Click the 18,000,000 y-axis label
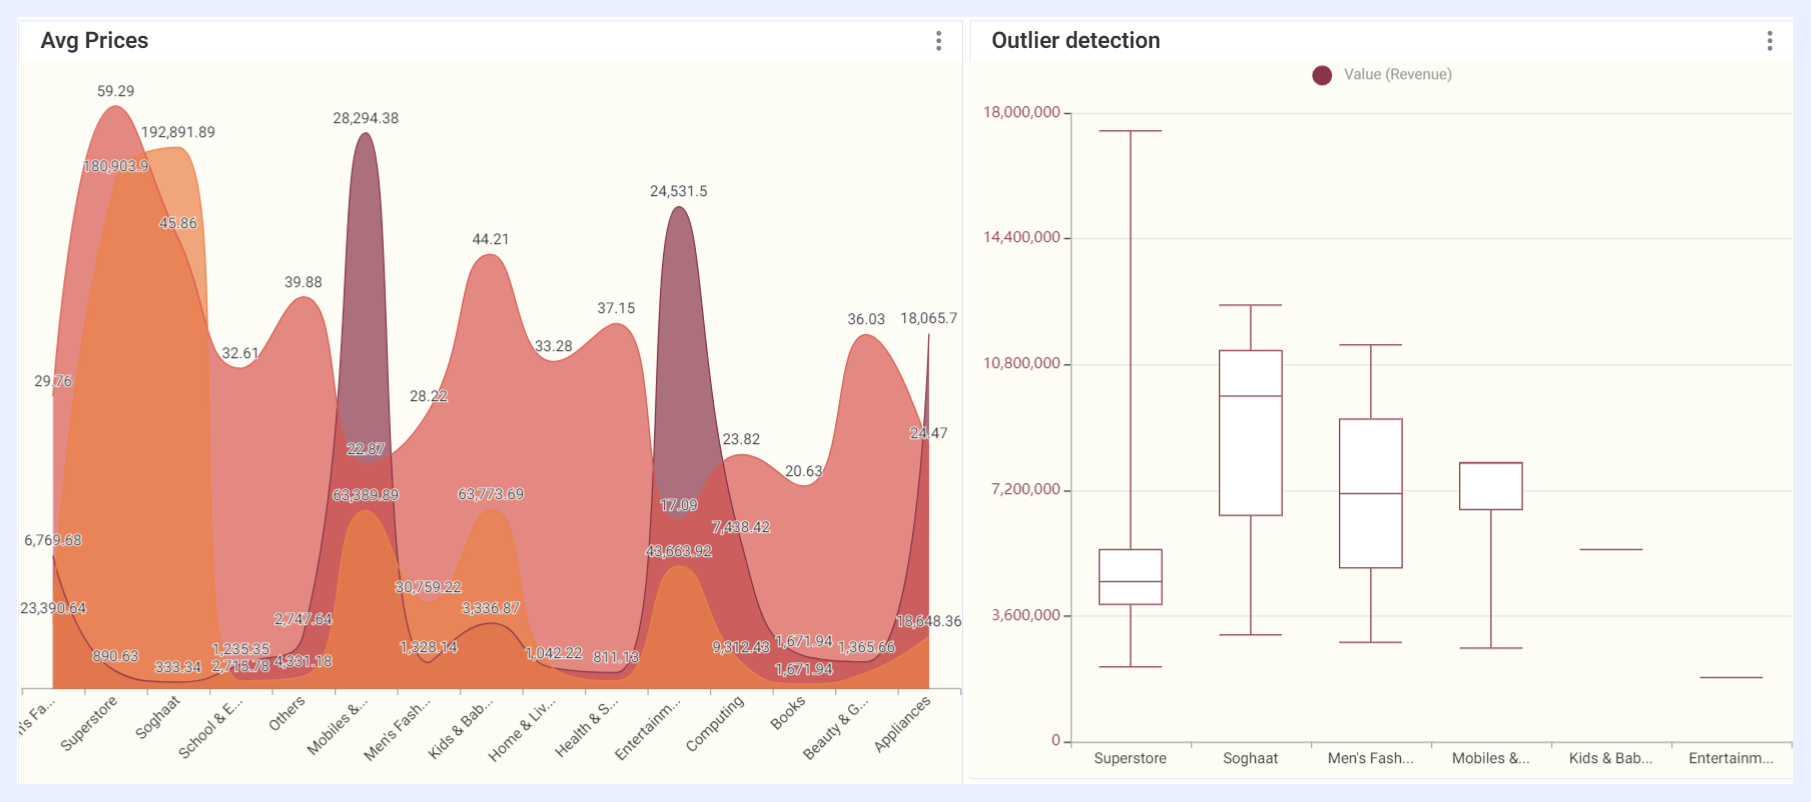 click(1021, 112)
